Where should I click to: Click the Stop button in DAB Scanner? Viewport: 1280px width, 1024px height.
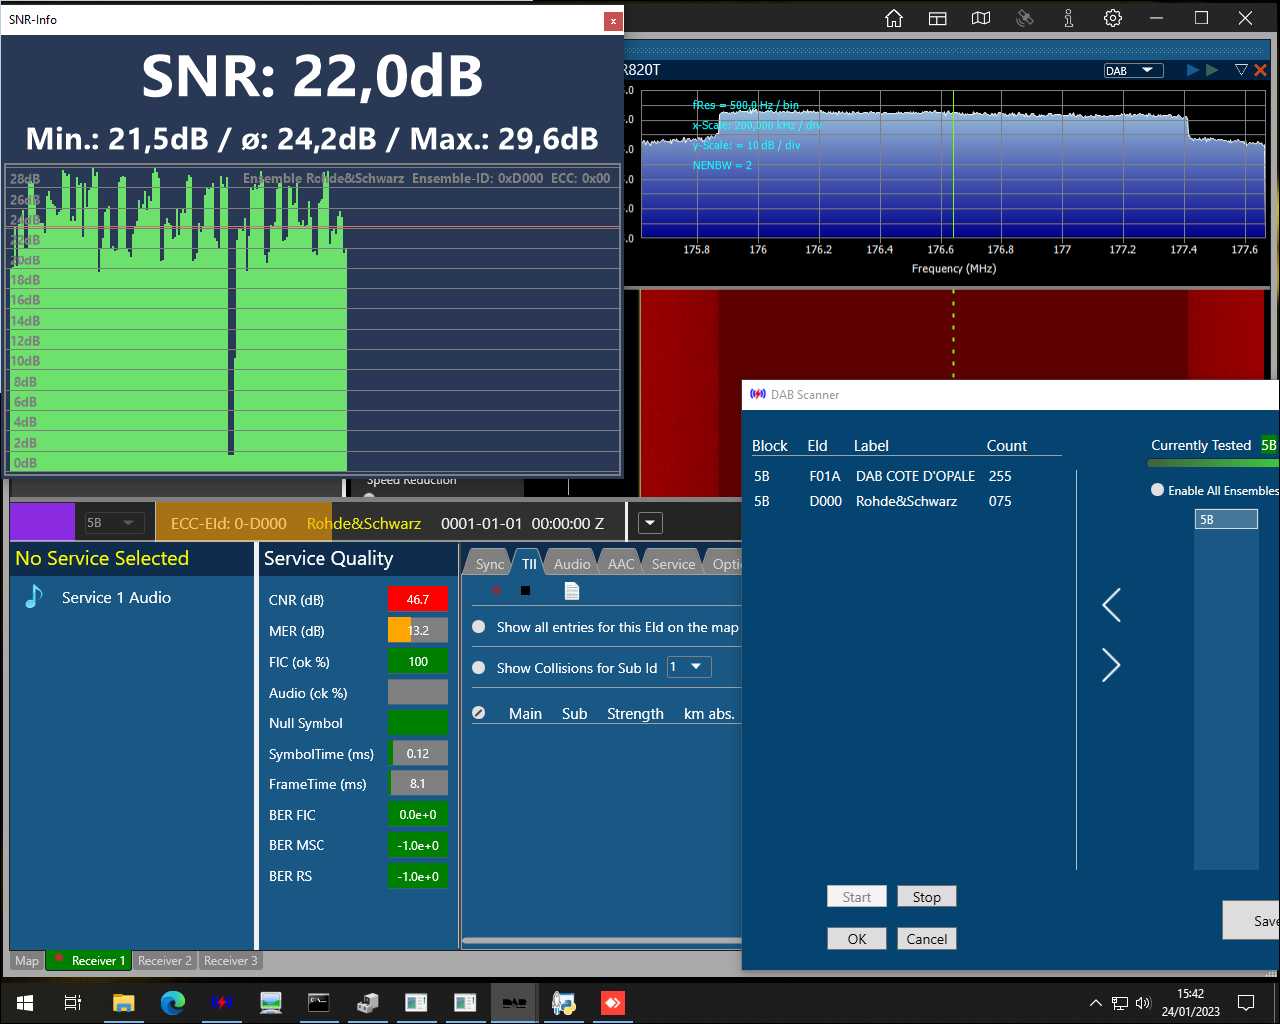pos(927,897)
